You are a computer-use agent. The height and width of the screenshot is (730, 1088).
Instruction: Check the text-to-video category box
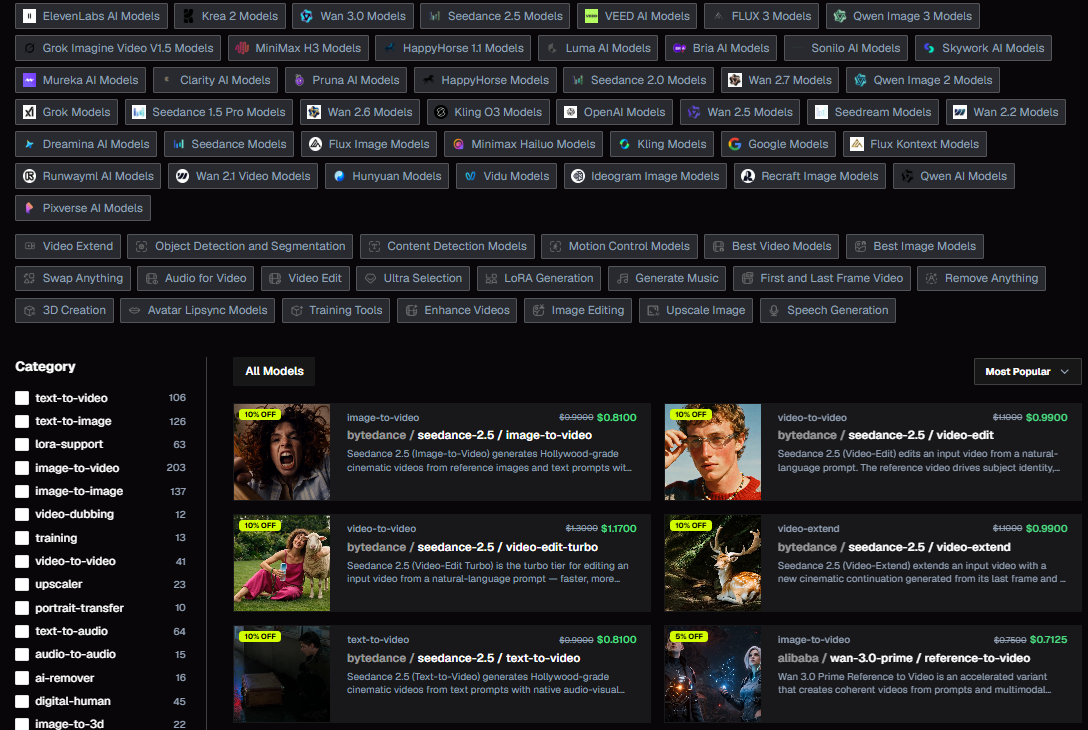click(22, 398)
